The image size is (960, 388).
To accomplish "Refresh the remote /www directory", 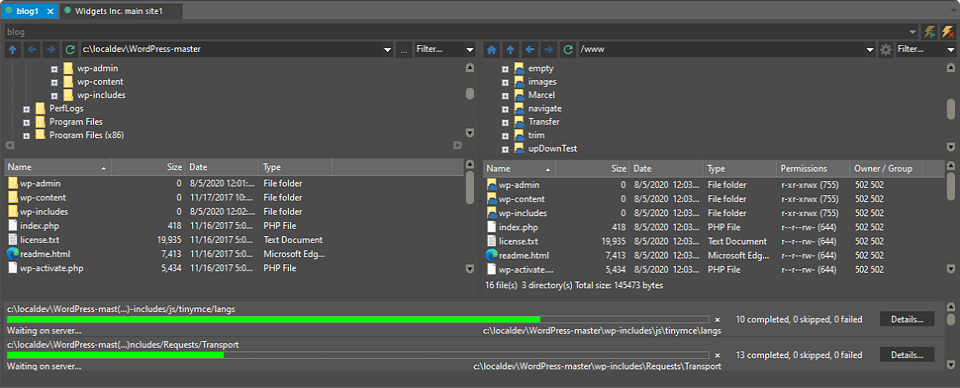I will click(x=568, y=50).
